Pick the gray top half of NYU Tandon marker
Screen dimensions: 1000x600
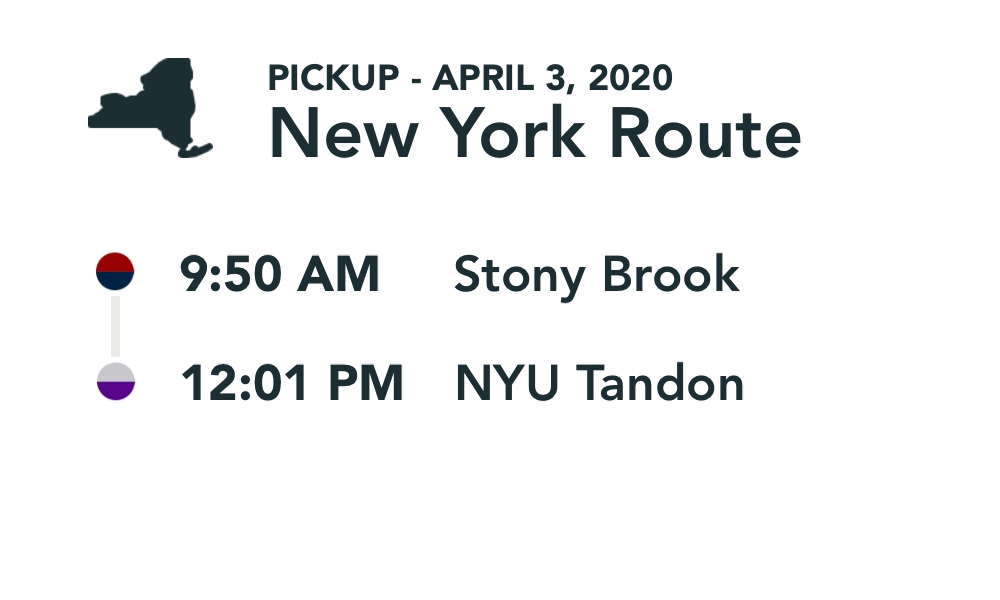115,373
